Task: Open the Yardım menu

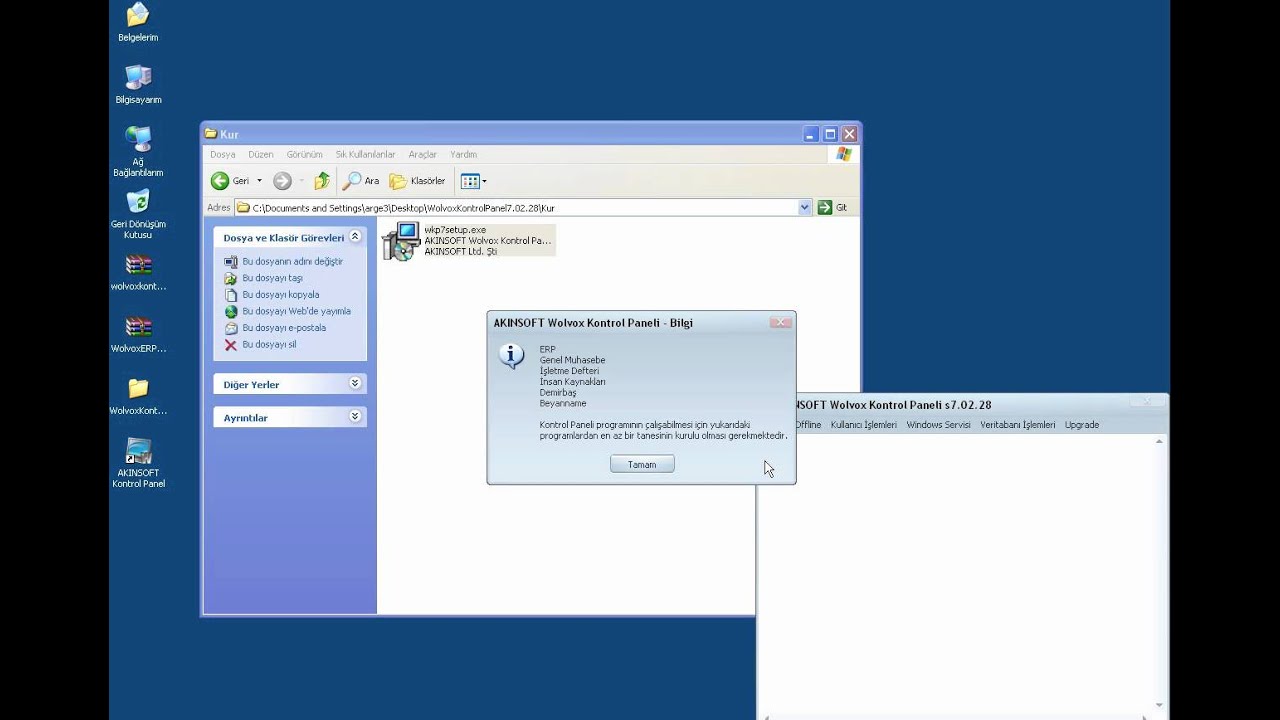Action: 463,155
